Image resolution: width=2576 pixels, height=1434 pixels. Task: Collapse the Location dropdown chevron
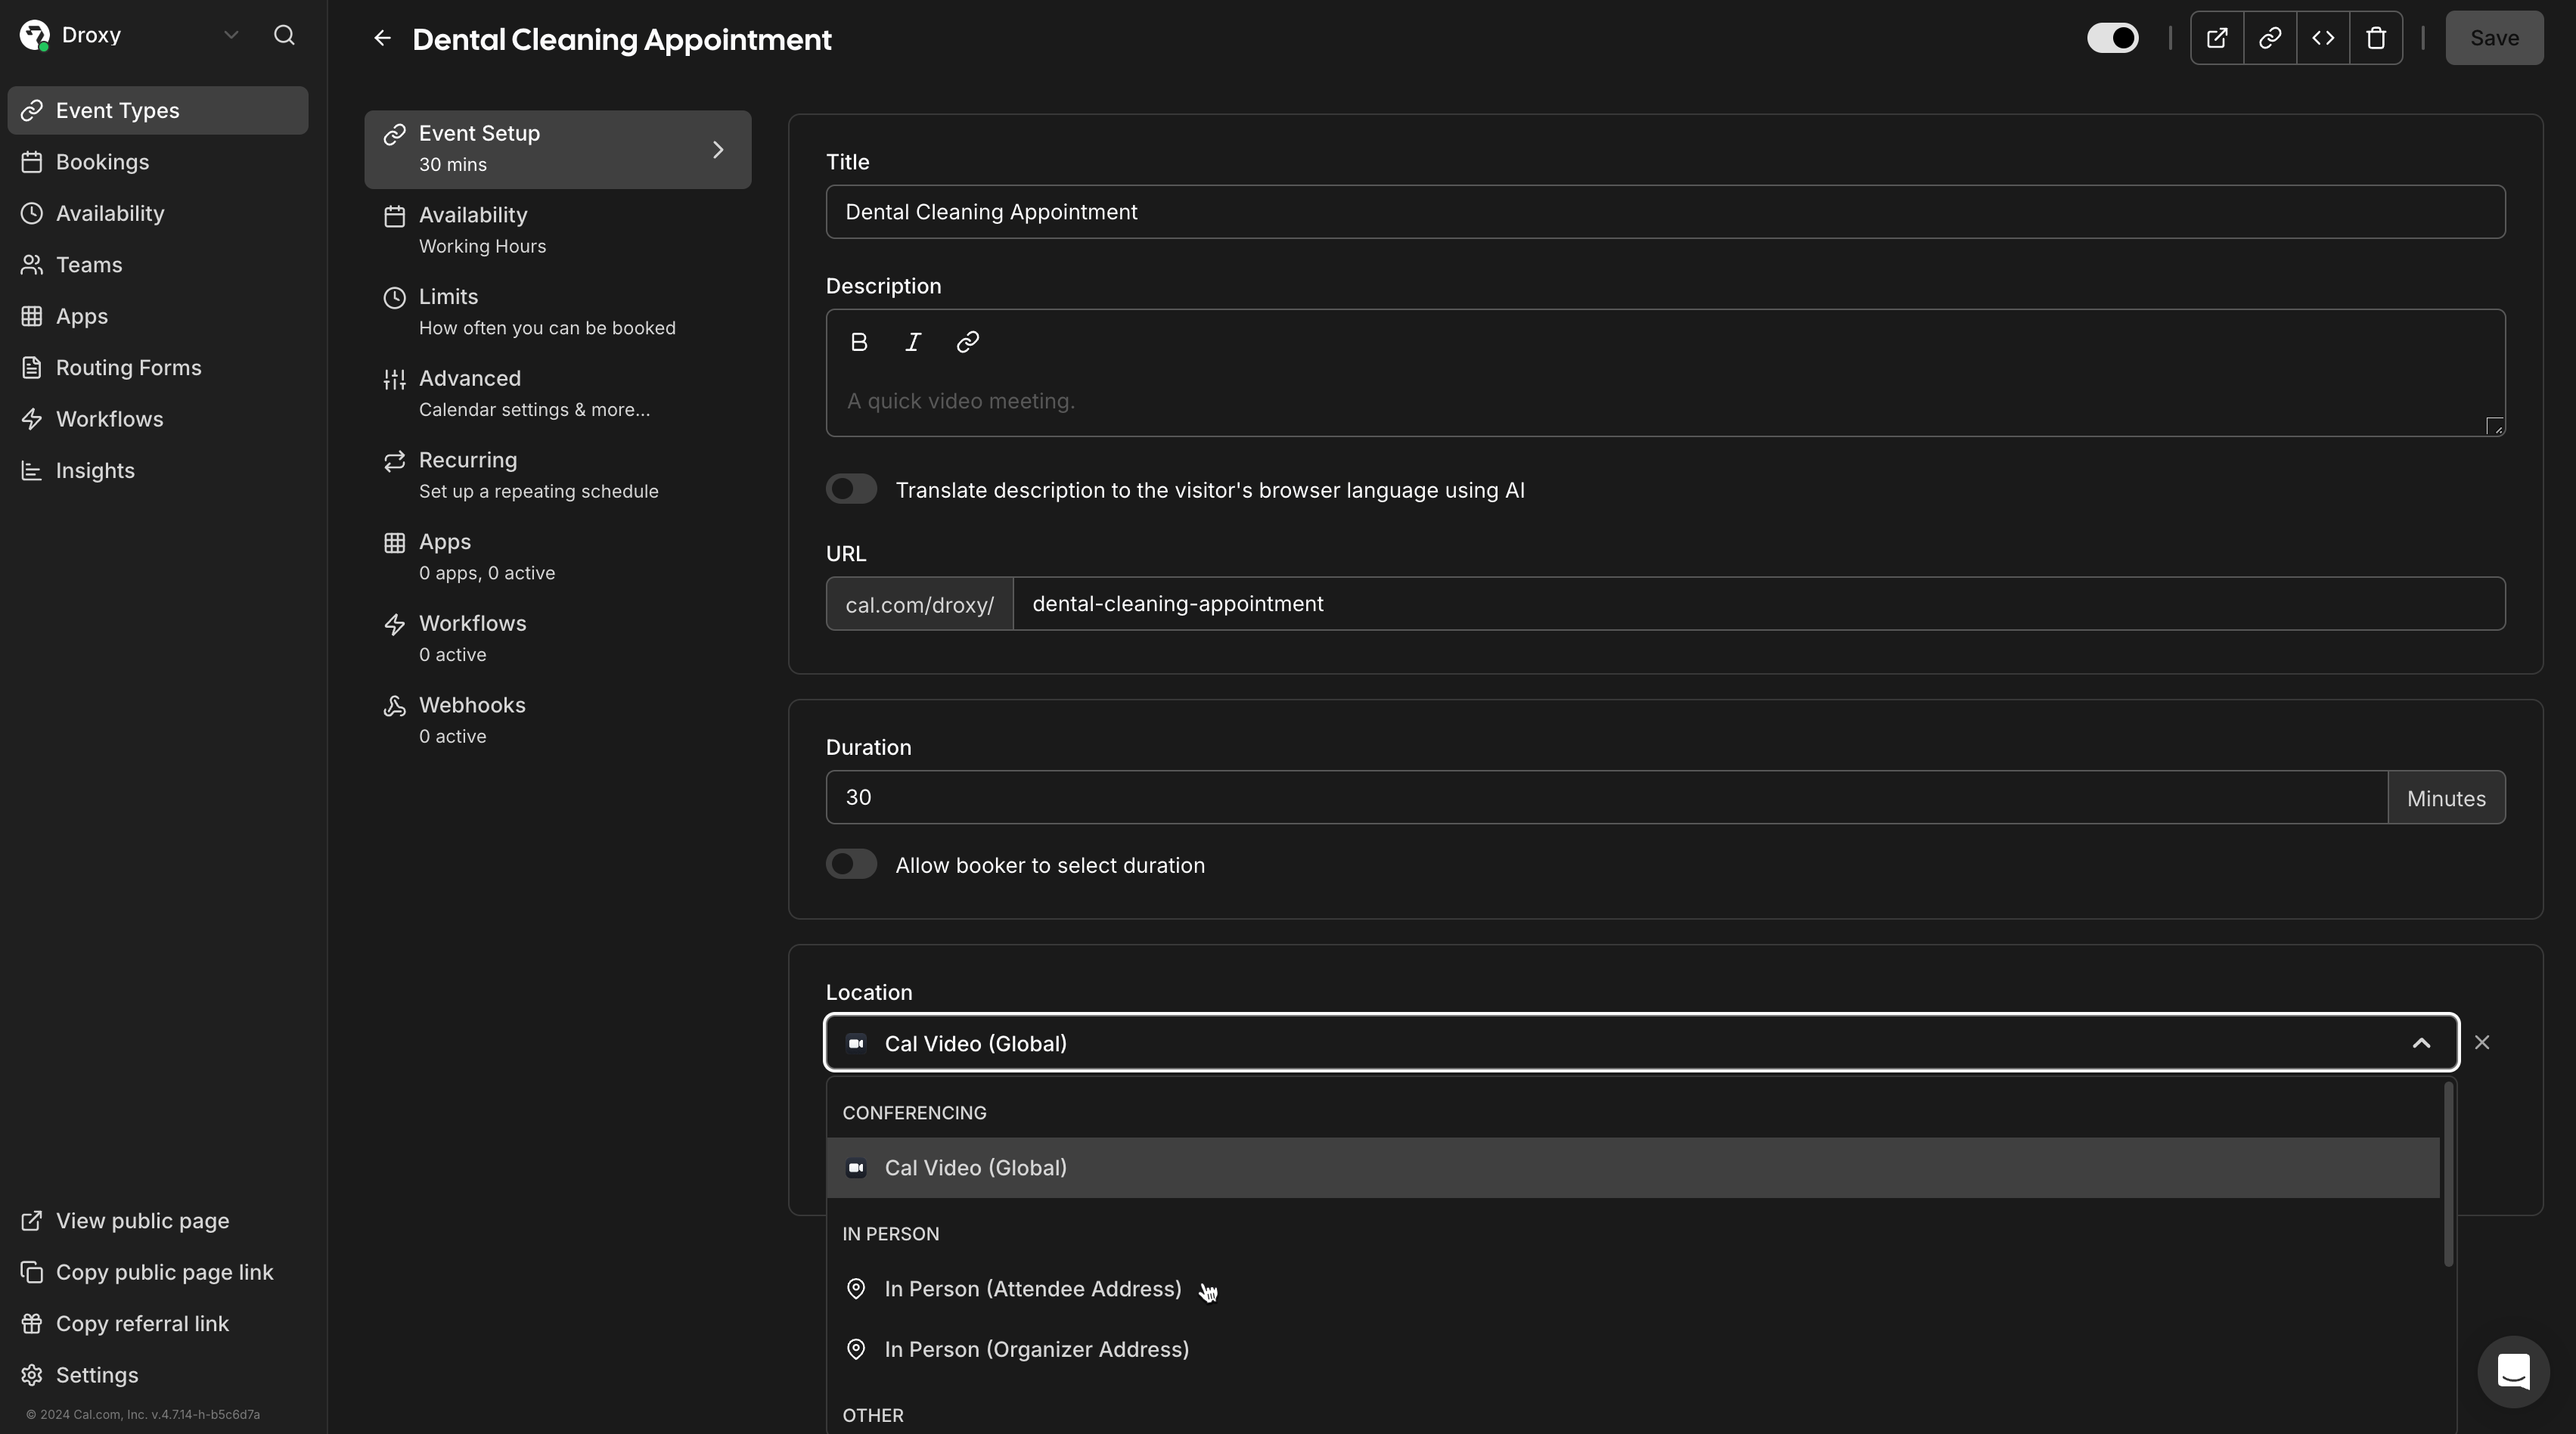pos(2421,1043)
